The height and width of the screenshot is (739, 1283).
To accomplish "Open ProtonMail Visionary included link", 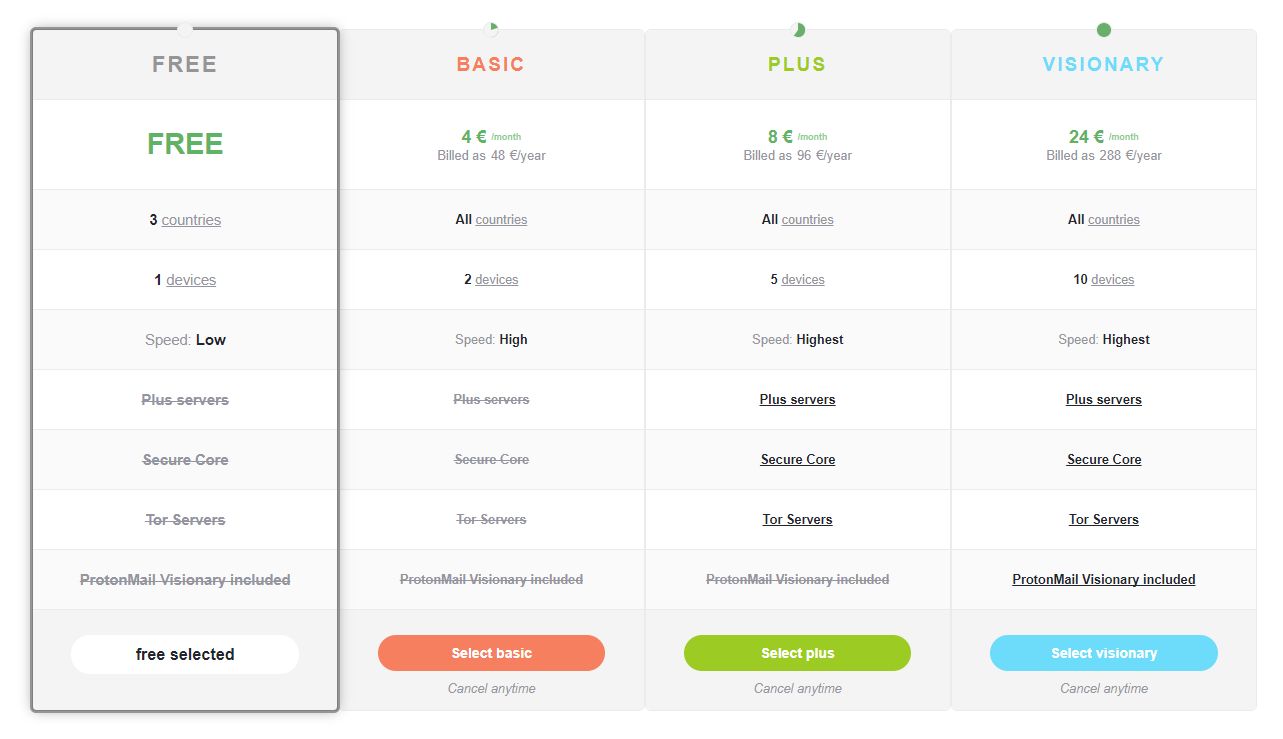I will tap(1104, 579).
